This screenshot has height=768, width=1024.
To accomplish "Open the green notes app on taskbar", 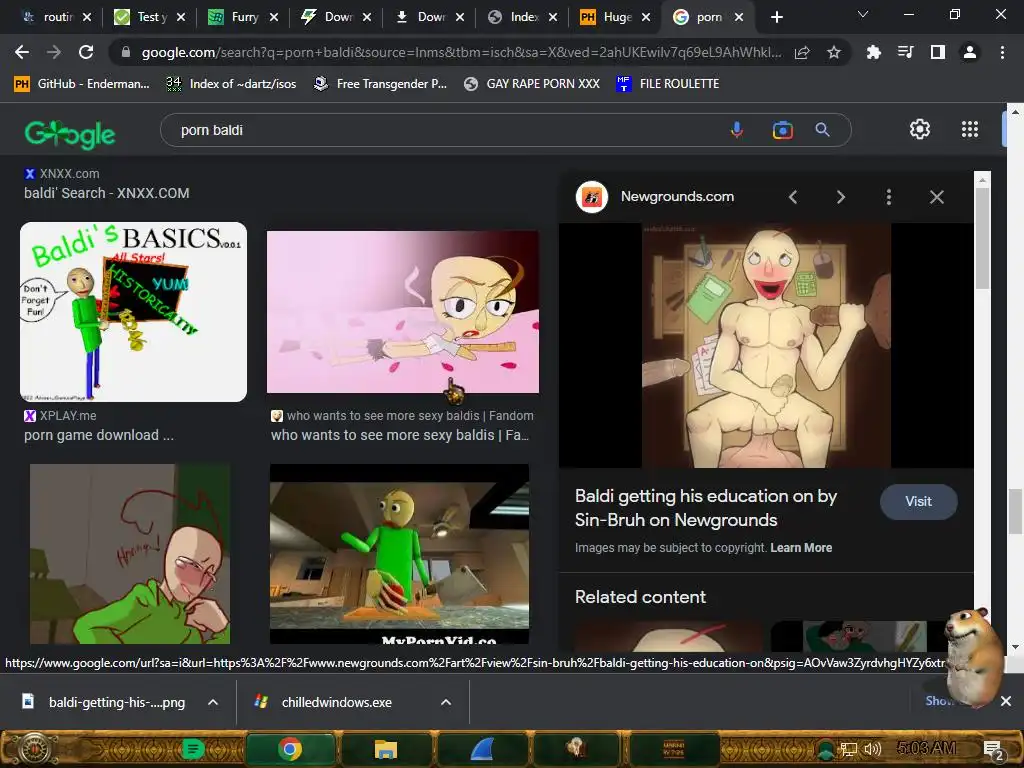I will tap(193, 748).
